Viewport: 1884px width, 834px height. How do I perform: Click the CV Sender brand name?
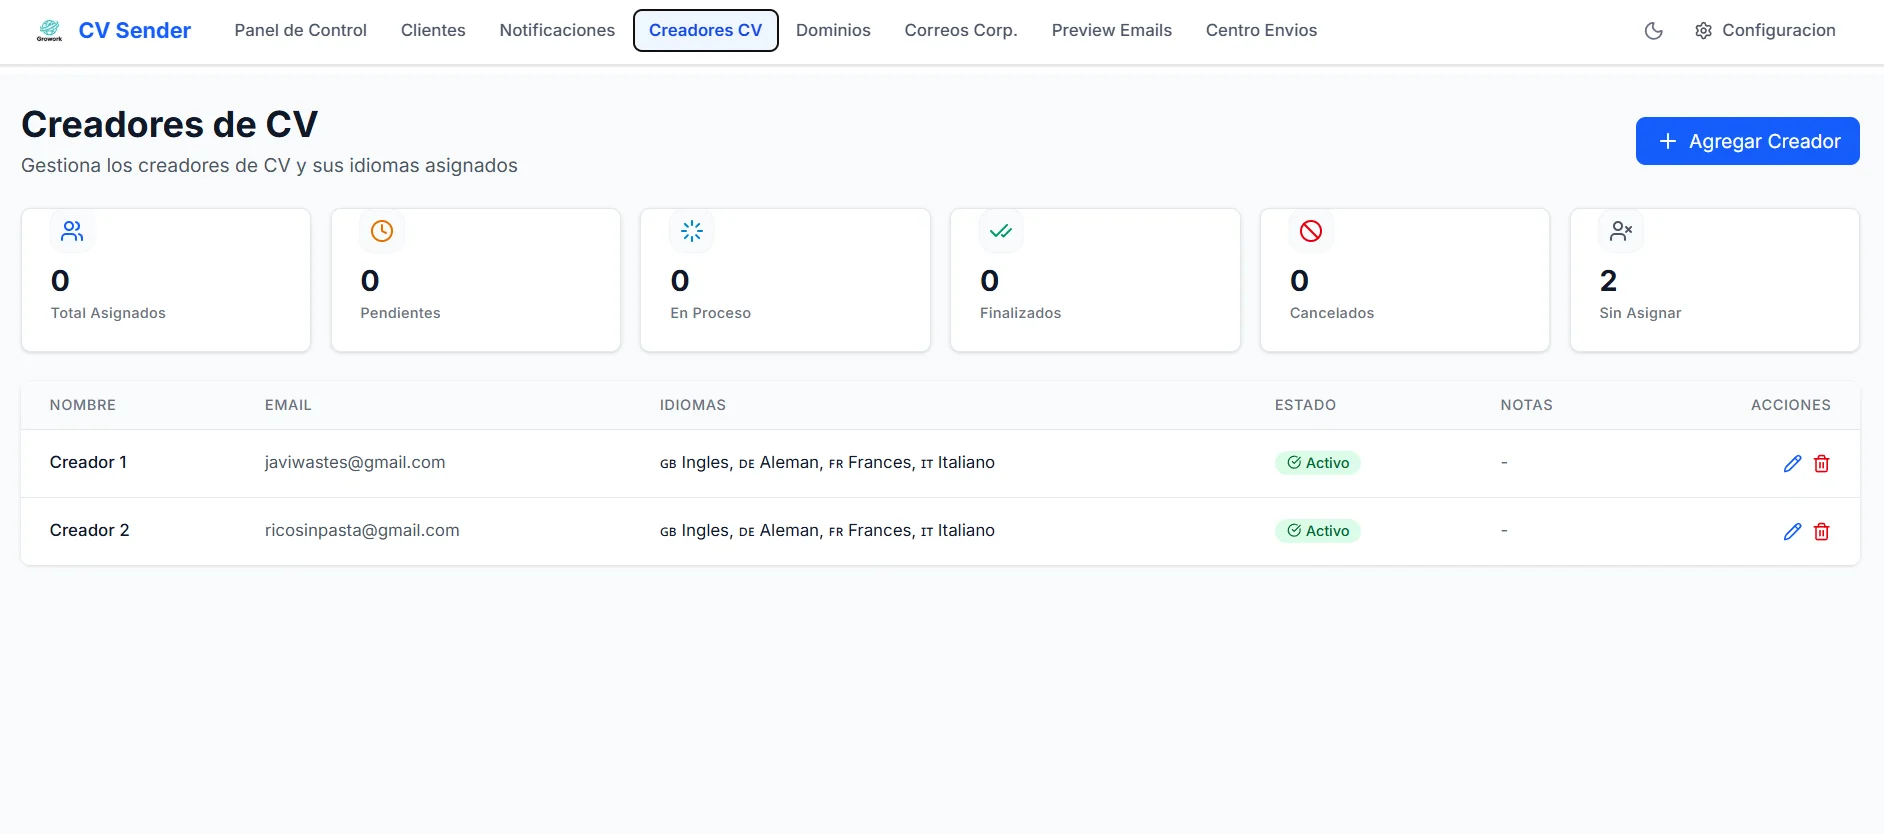click(135, 31)
